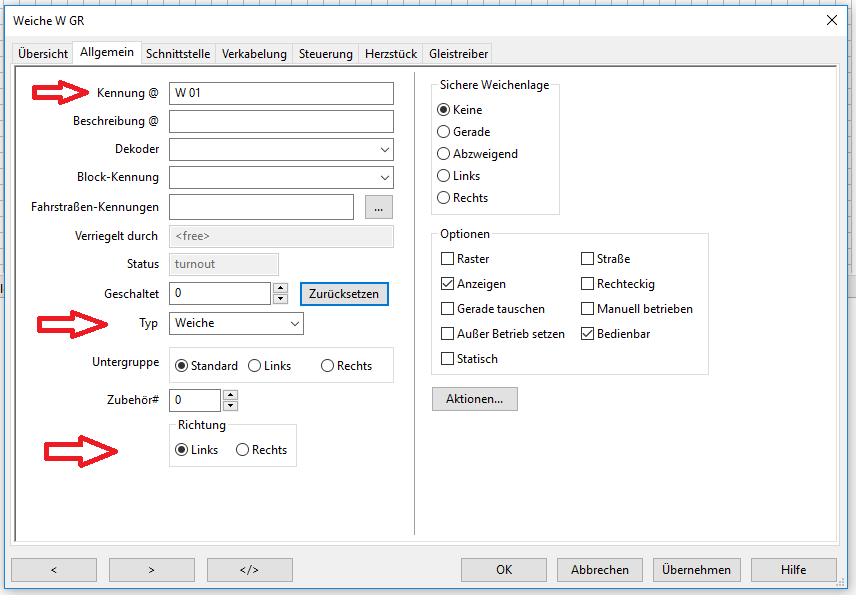
Task: Increase the Geschaltet value with up arrow
Action: click(280, 288)
